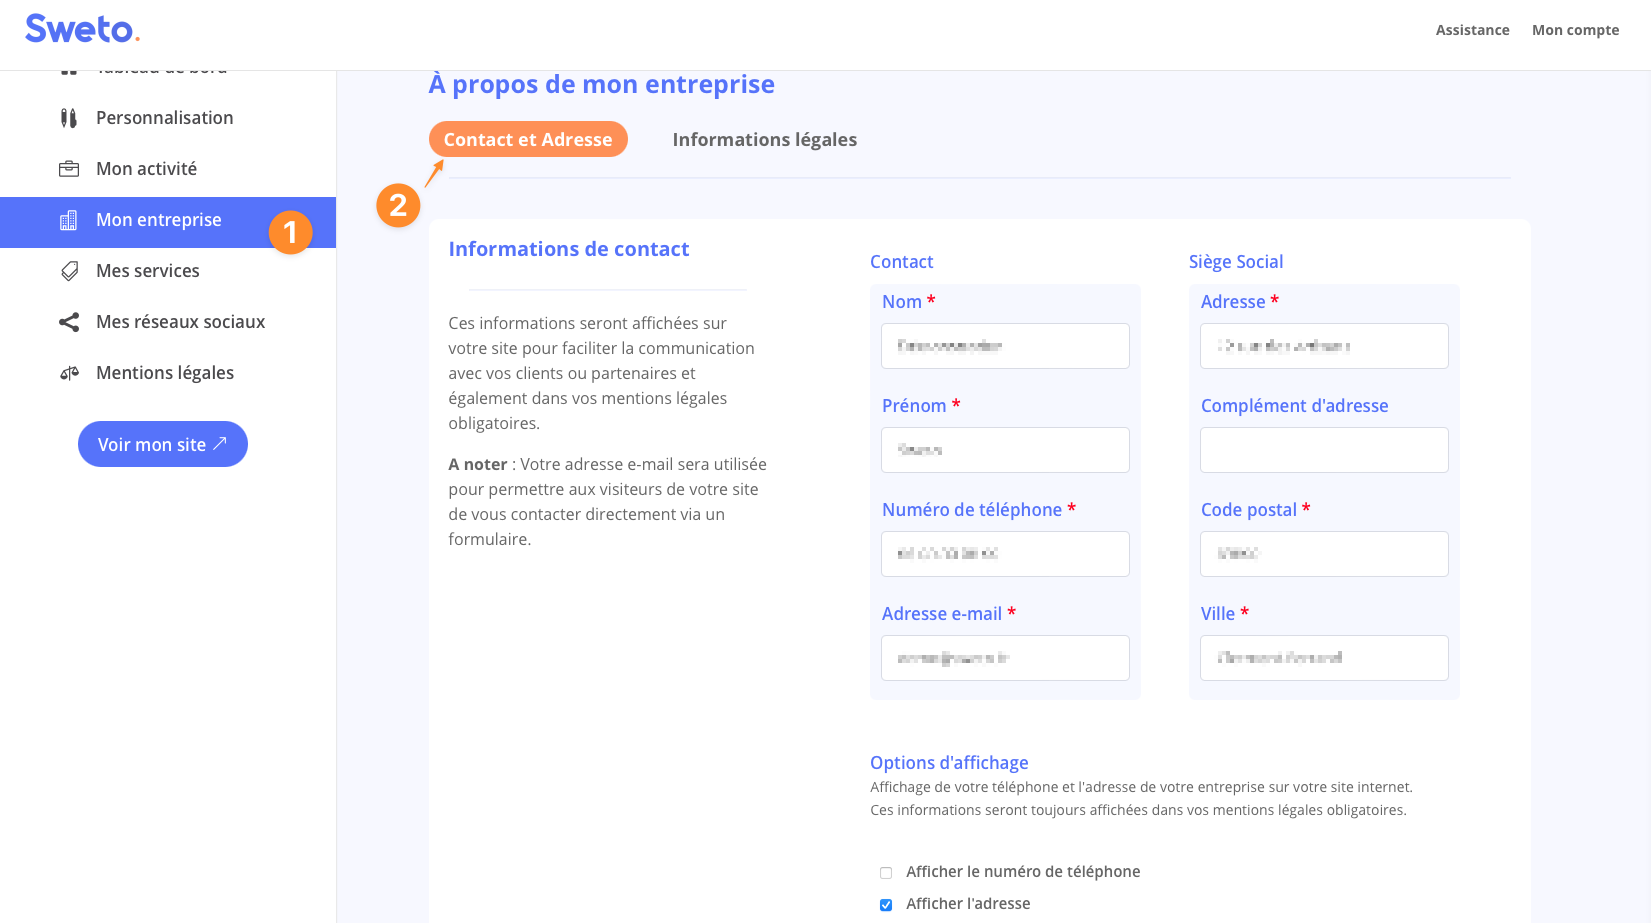Focus the Ville input field
Viewport: 1651px width, 923px height.
1324,658
